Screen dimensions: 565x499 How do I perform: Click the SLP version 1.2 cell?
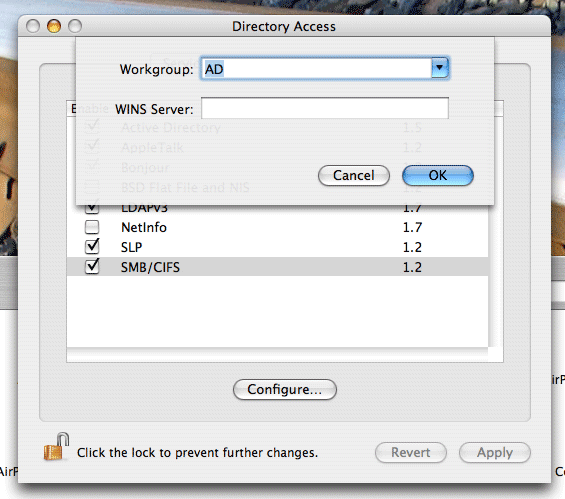412,248
